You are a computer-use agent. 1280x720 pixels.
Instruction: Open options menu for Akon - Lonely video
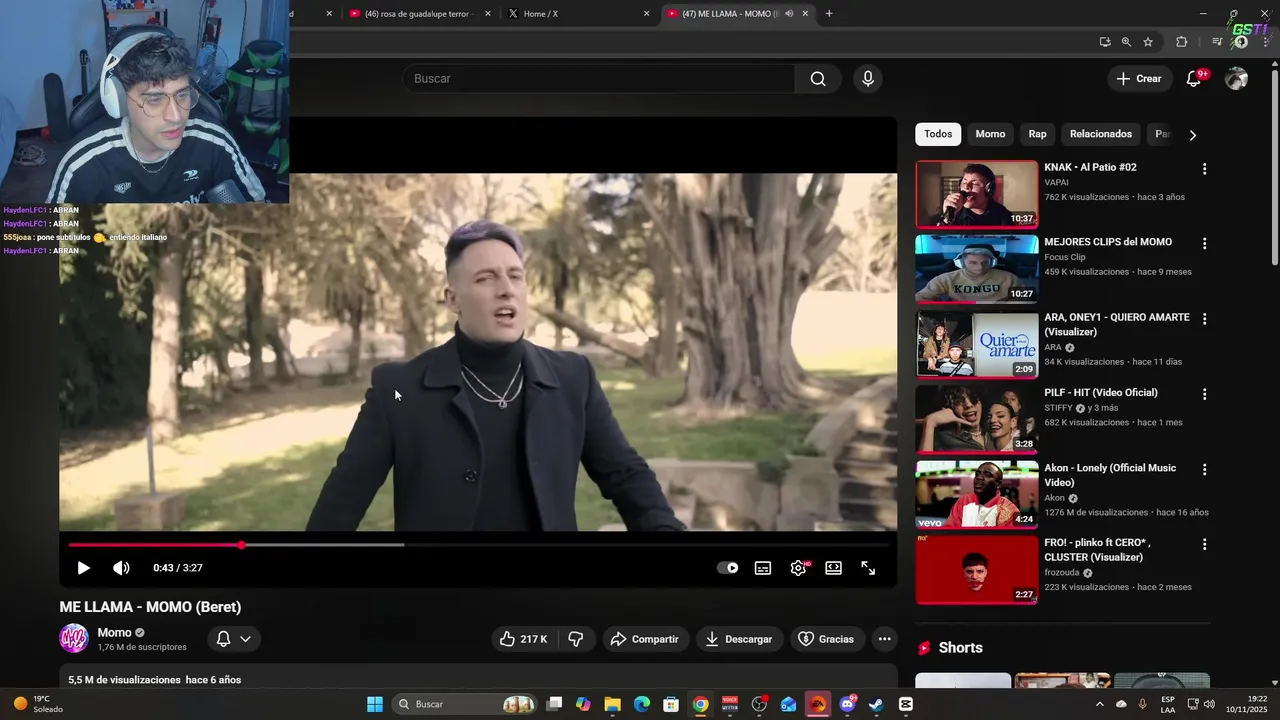point(1204,469)
